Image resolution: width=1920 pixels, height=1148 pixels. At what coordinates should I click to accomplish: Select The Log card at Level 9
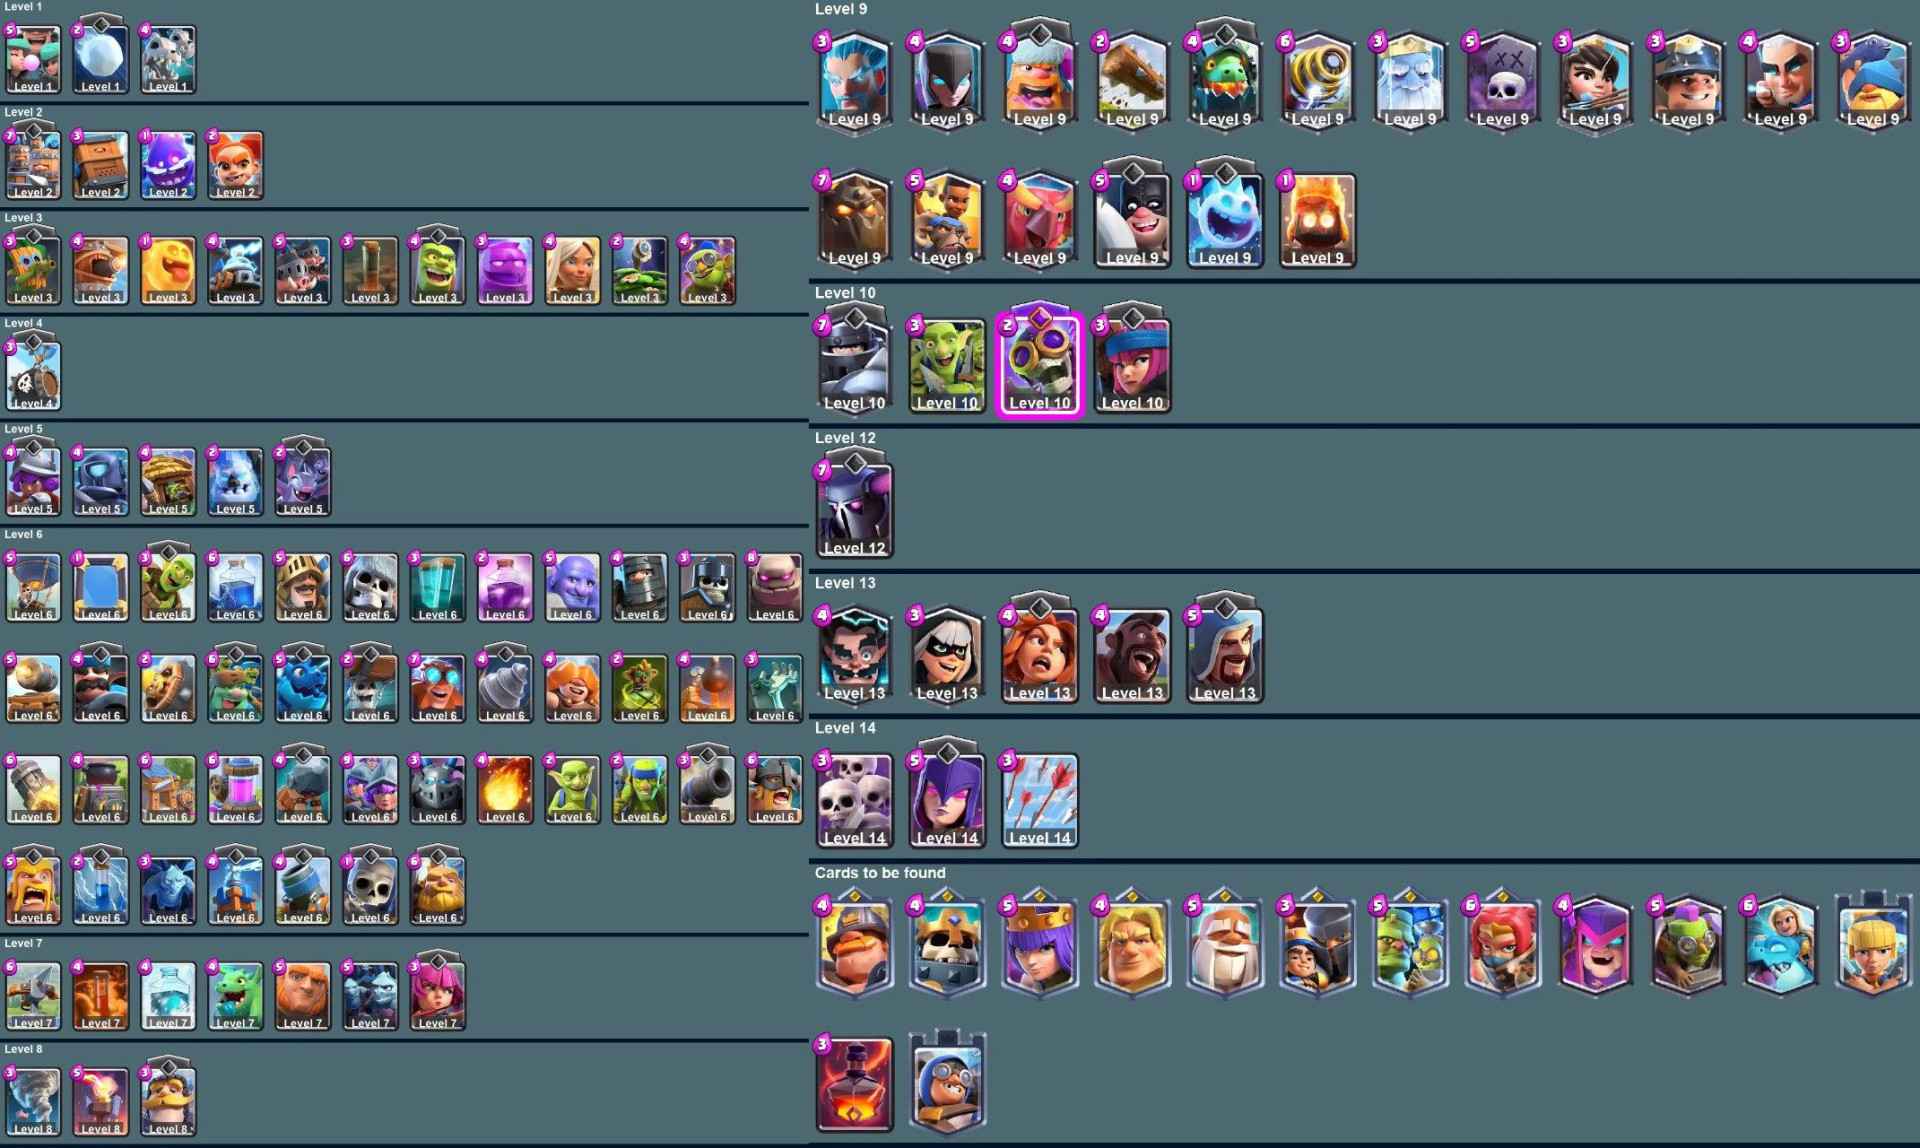pos(1132,80)
